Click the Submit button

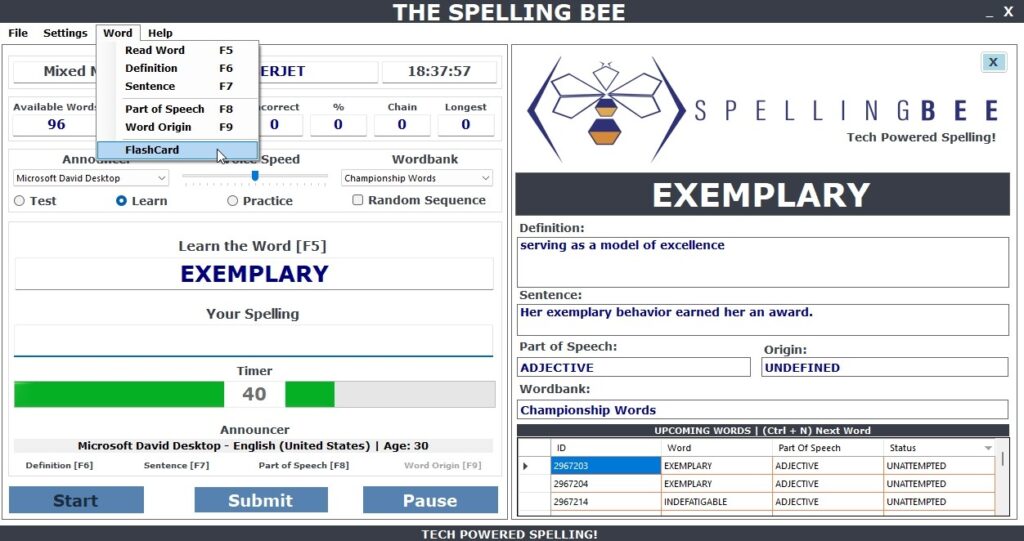[261, 500]
